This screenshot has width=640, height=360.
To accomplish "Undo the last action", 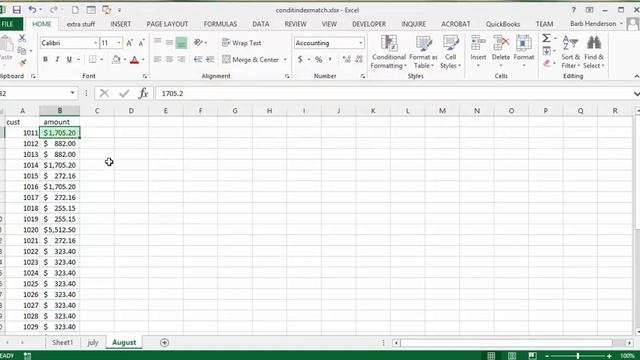I will point(32,10).
